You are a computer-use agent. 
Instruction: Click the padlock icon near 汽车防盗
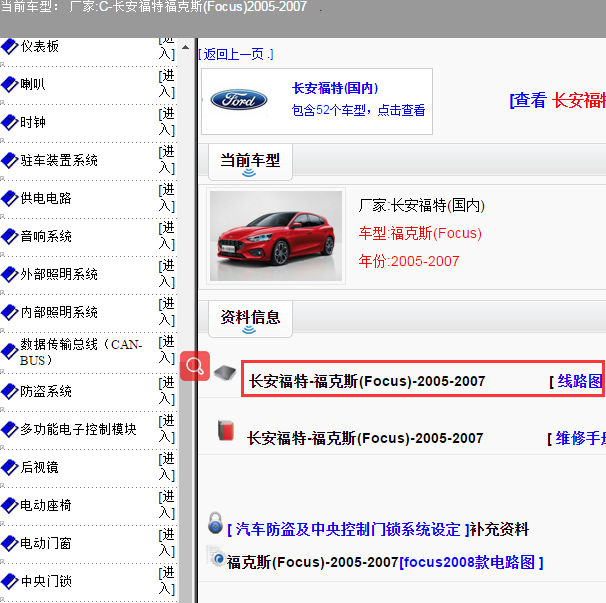click(x=215, y=523)
